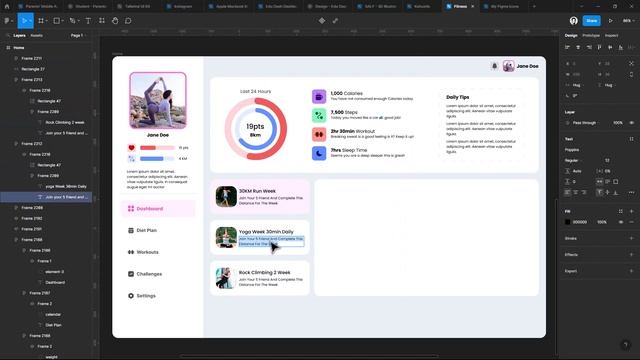
Task: Click the Create link icon in toolbar
Action: click(x=335, y=21)
